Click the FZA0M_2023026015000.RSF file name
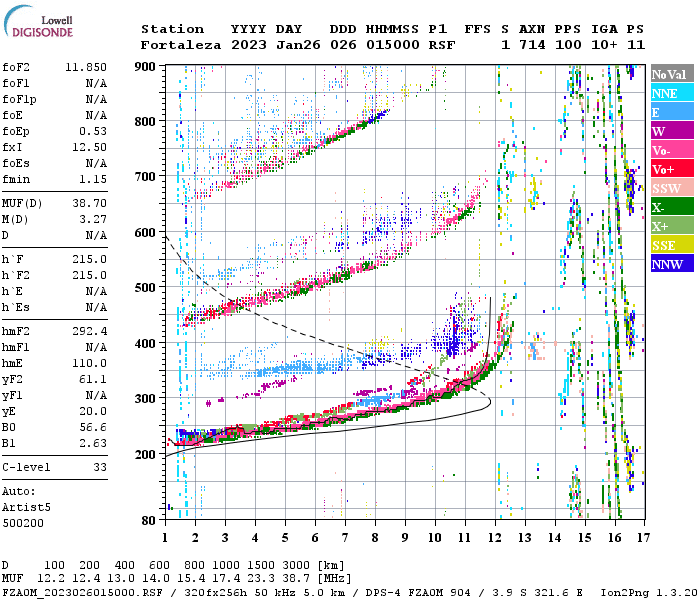This screenshot has width=700, height=600. [82, 593]
